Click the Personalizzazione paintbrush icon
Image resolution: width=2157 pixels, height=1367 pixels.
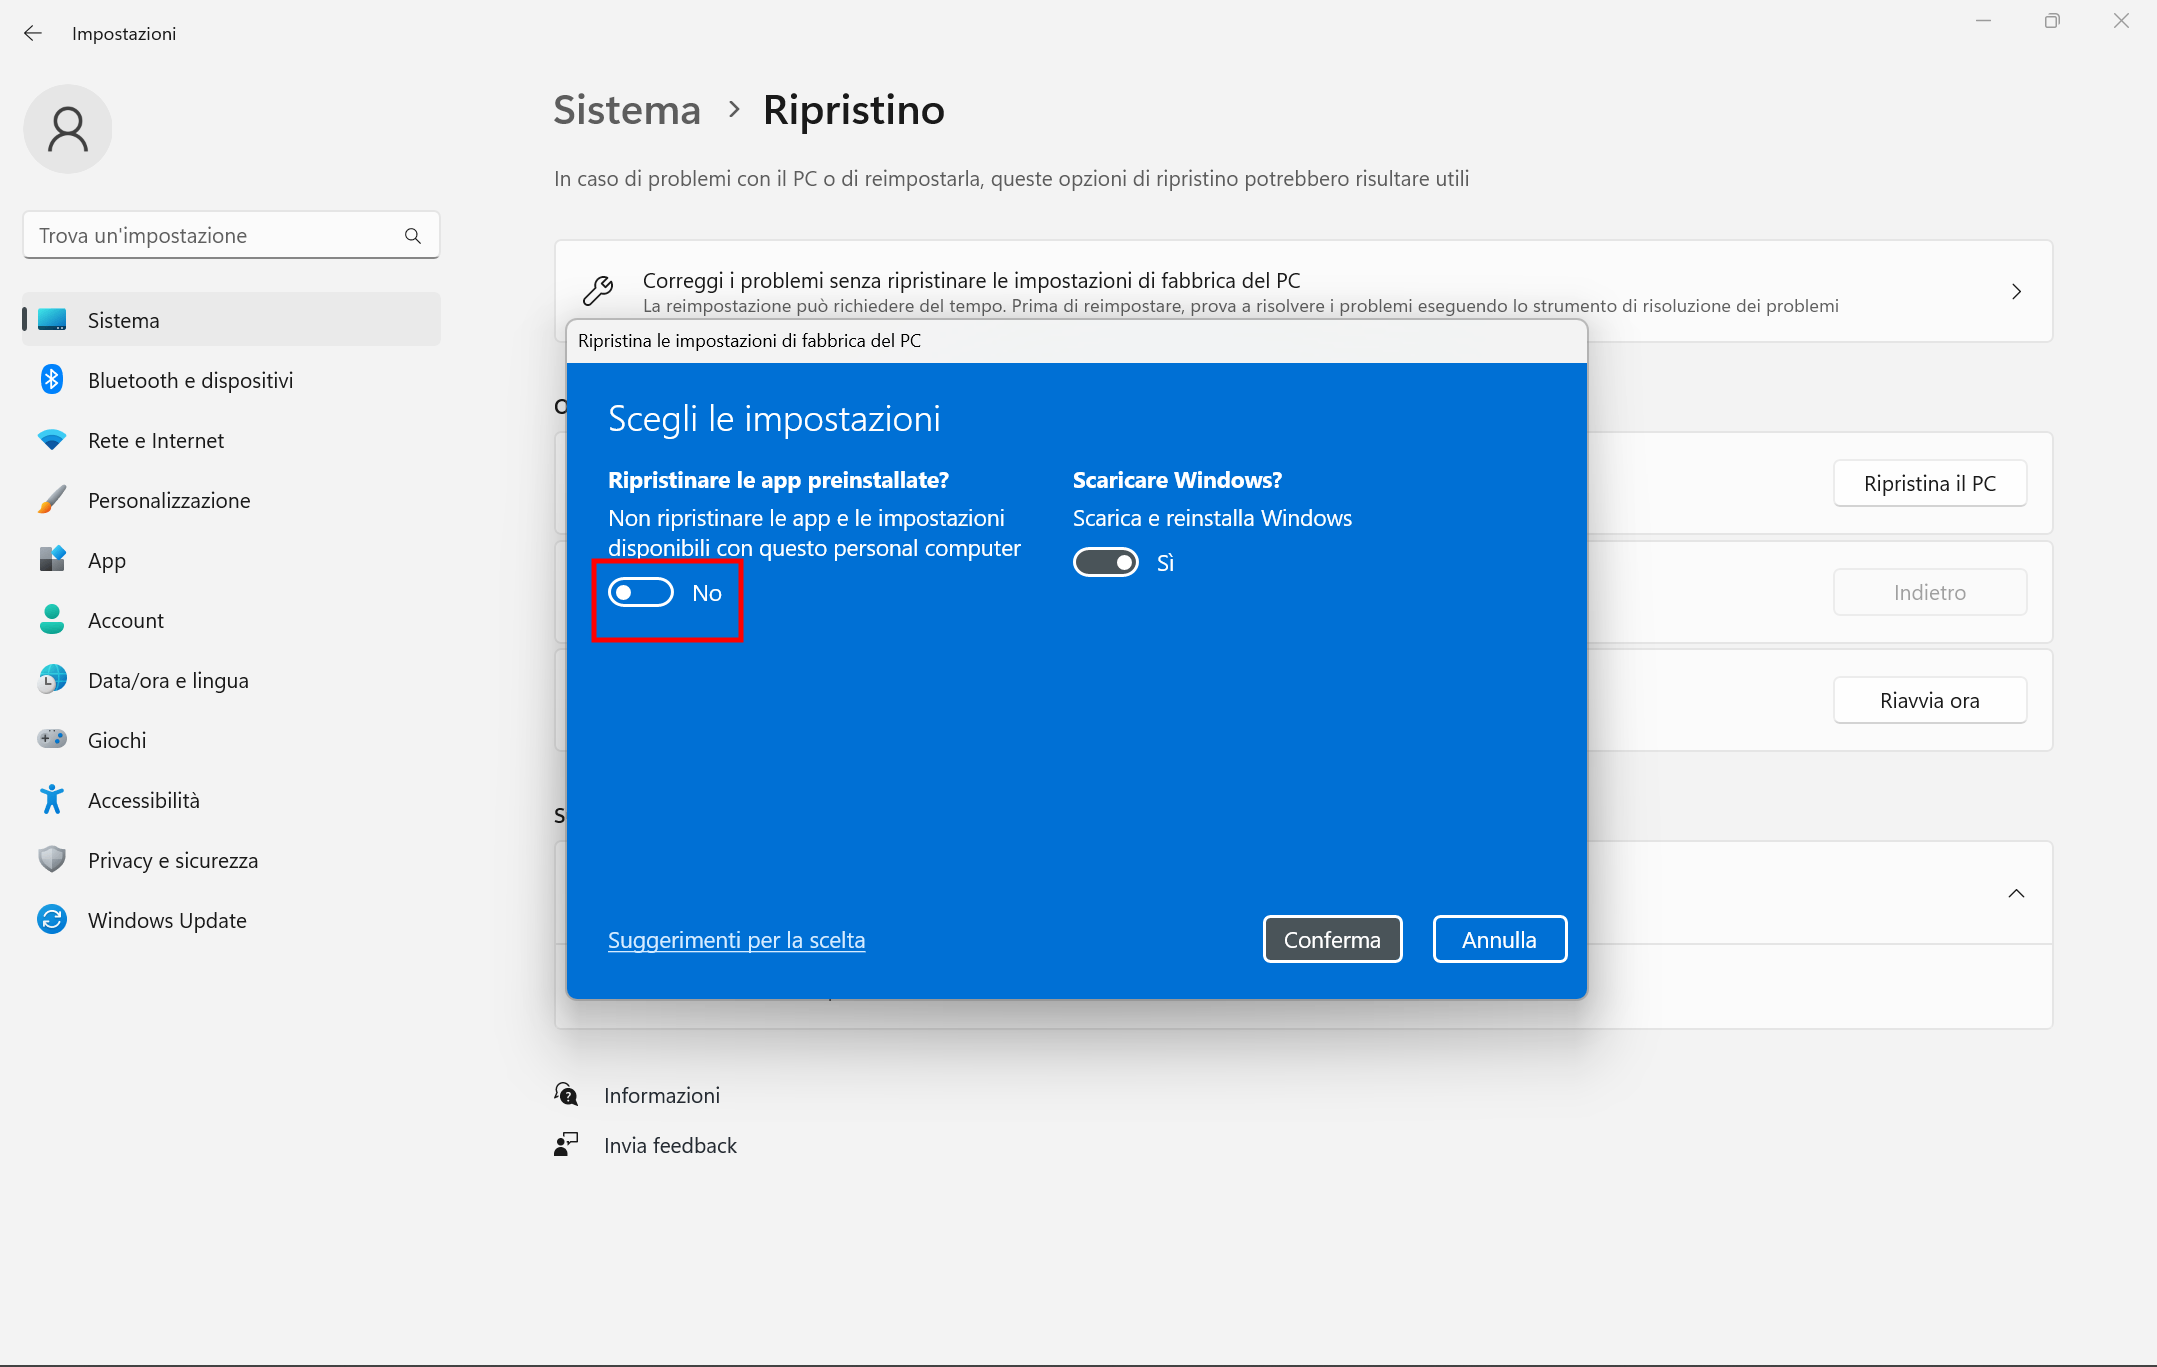tap(52, 500)
